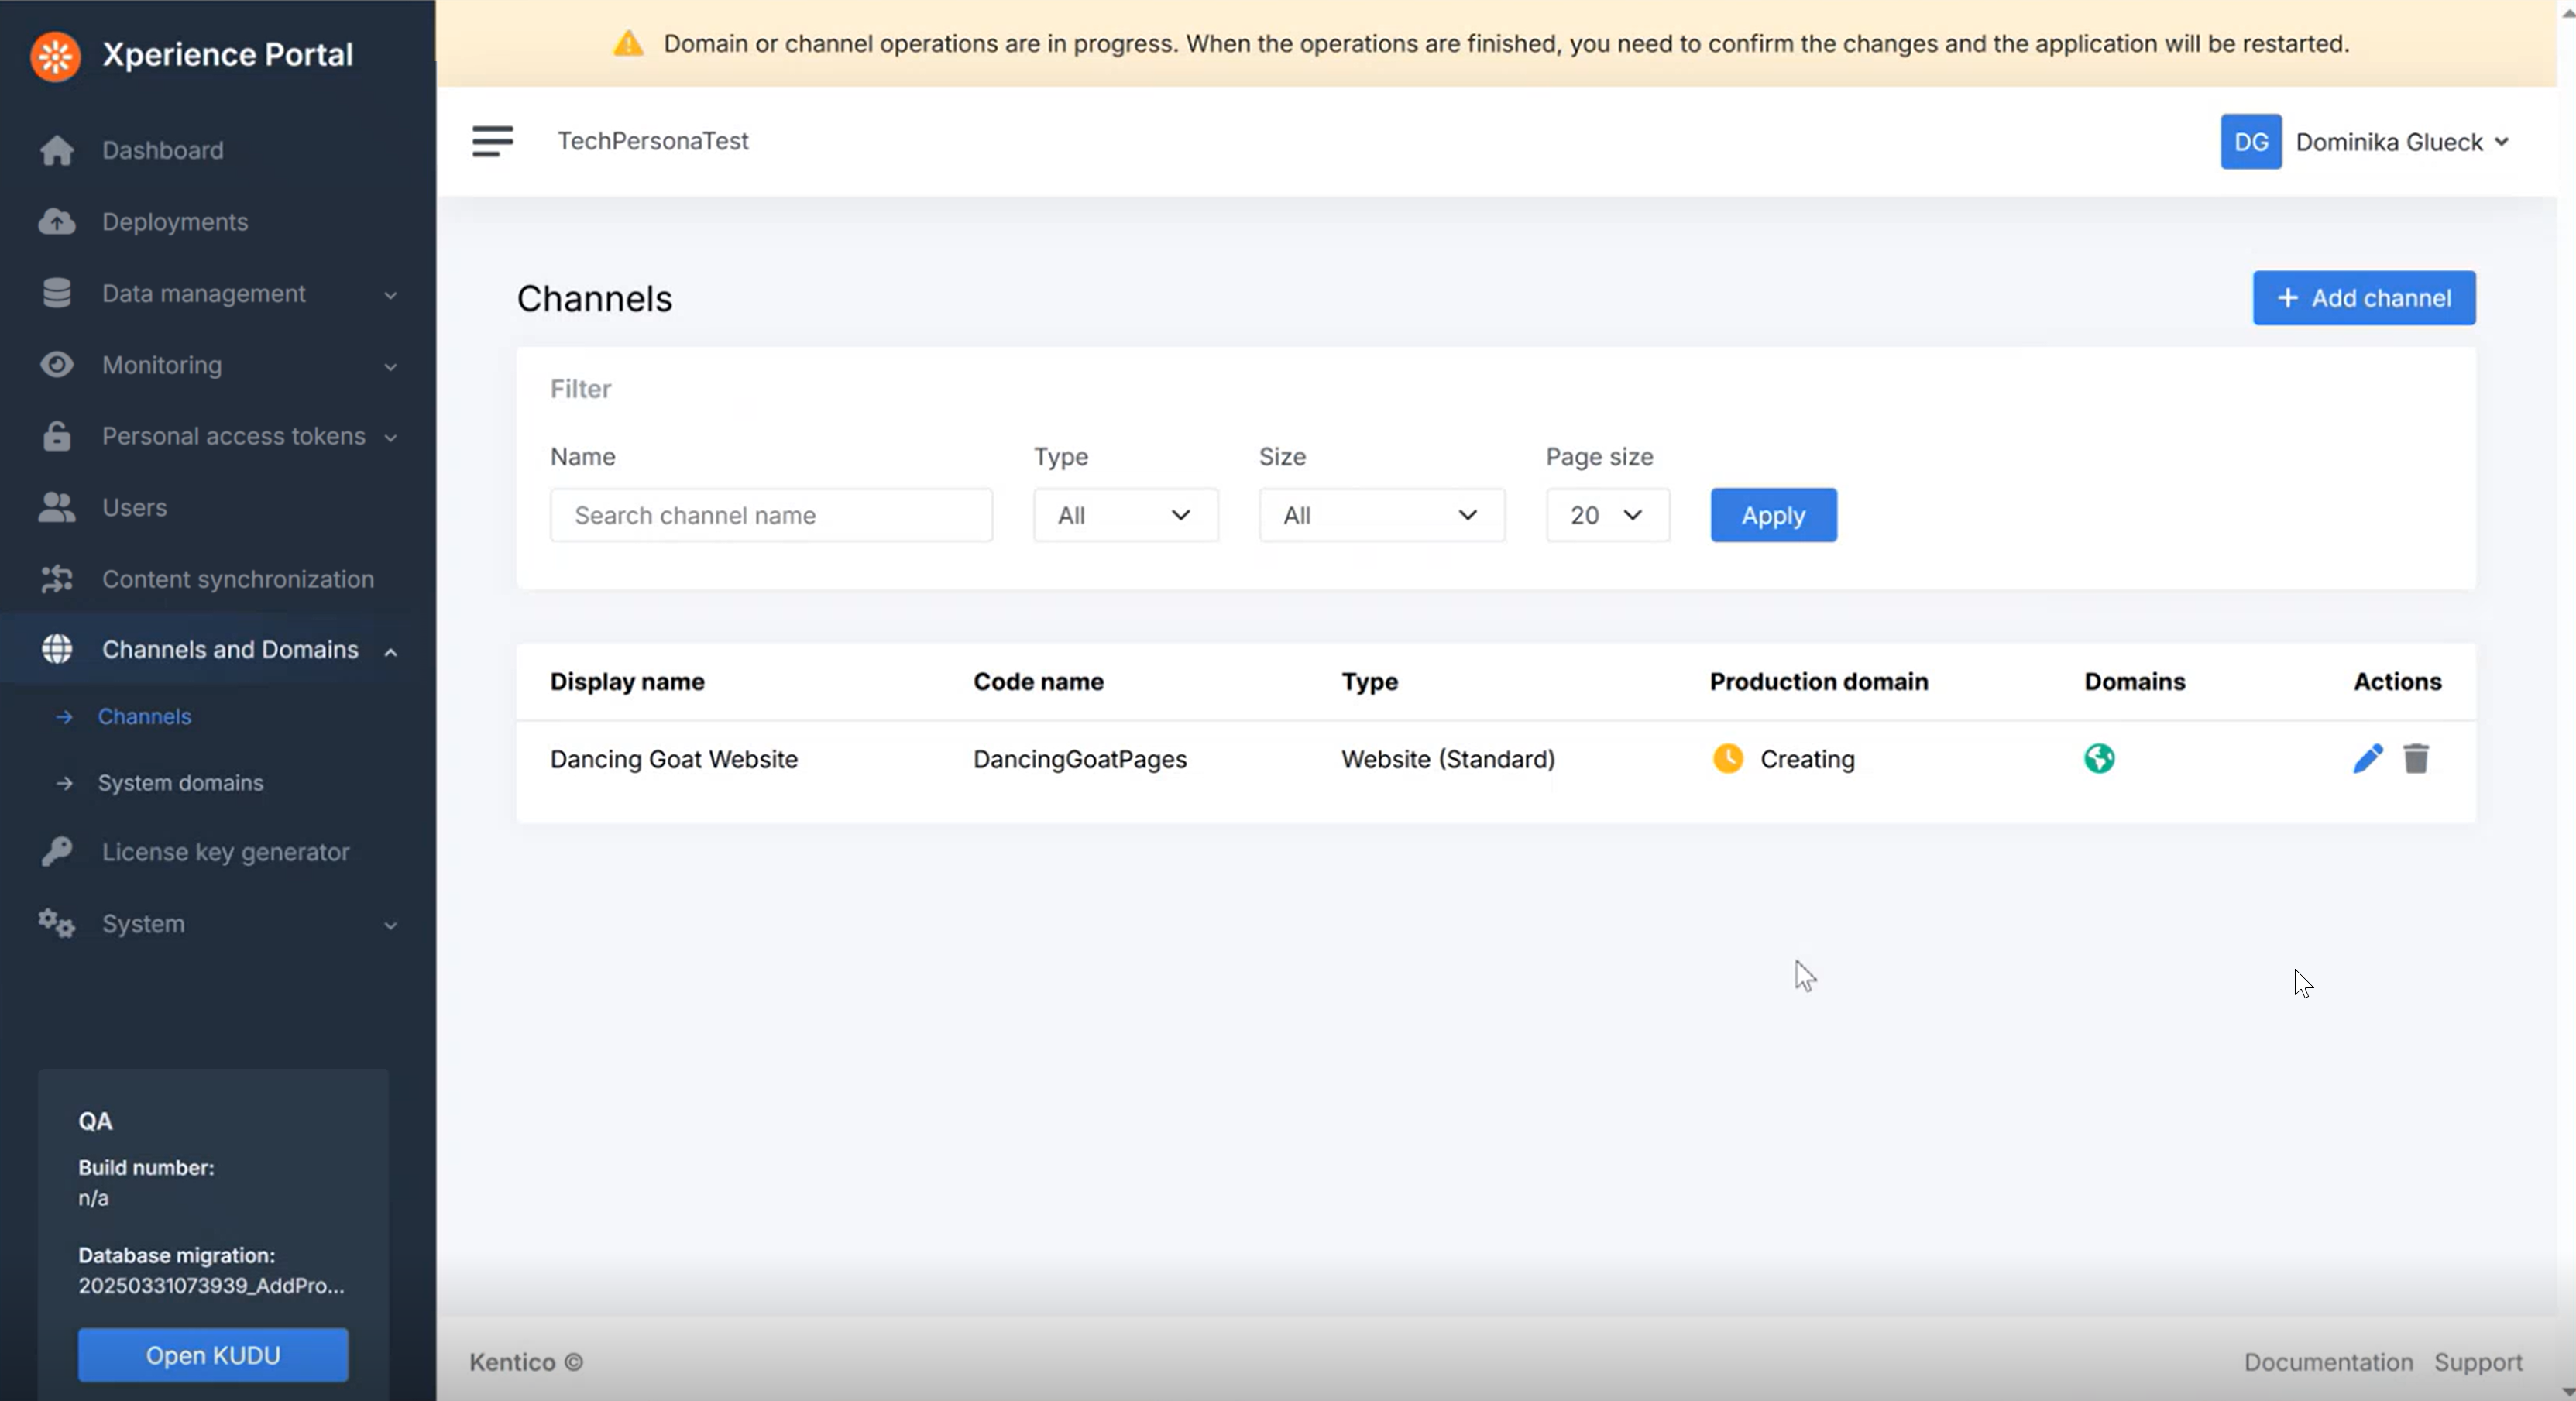Click the Creating status clock icon
This screenshot has width=2576, height=1401.
click(x=1727, y=759)
